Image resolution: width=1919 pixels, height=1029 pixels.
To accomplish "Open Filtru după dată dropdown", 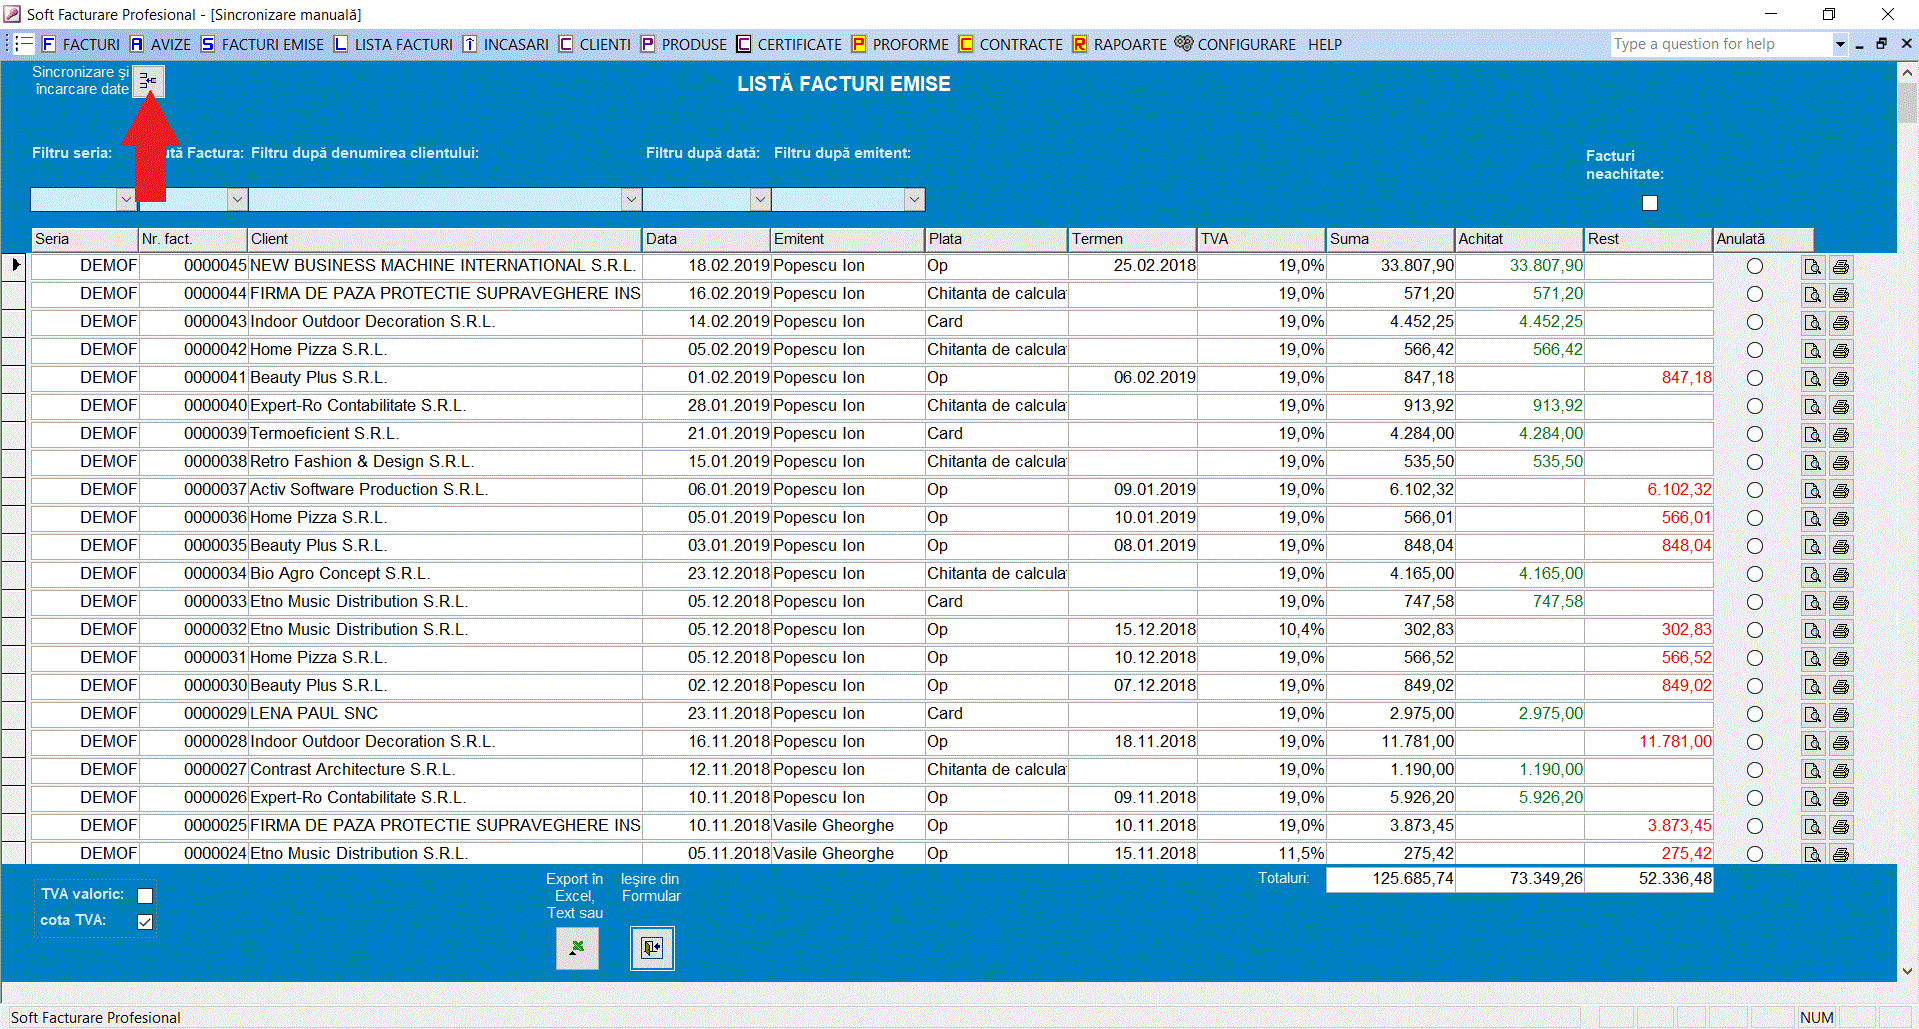I will click(x=760, y=199).
